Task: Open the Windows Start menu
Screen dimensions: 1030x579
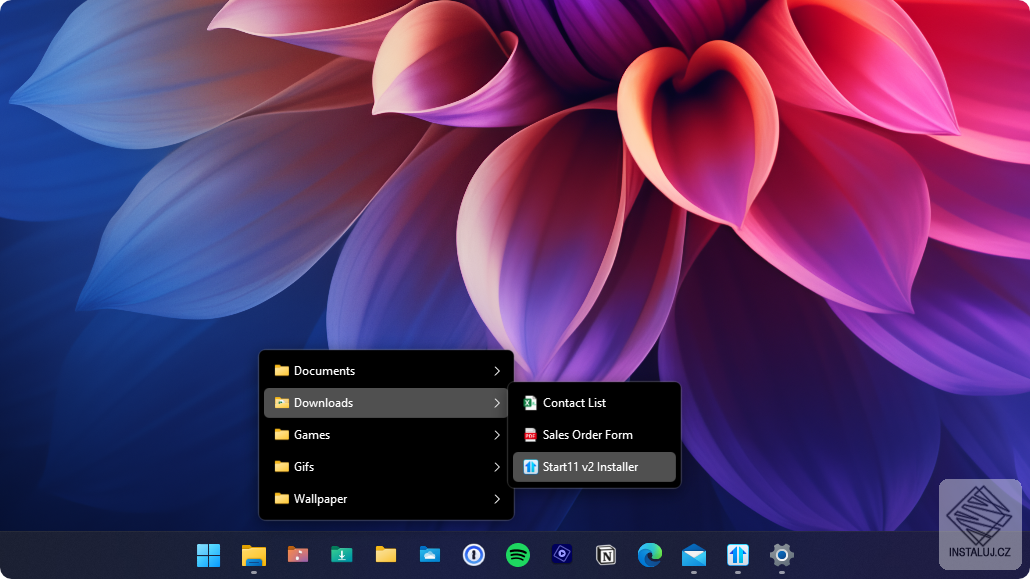Action: [x=208, y=554]
